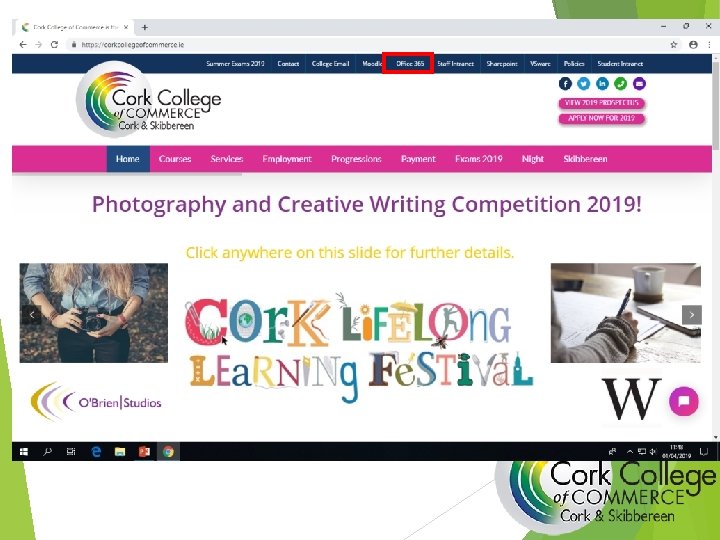Open the Facebook social icon

(565, 84)
